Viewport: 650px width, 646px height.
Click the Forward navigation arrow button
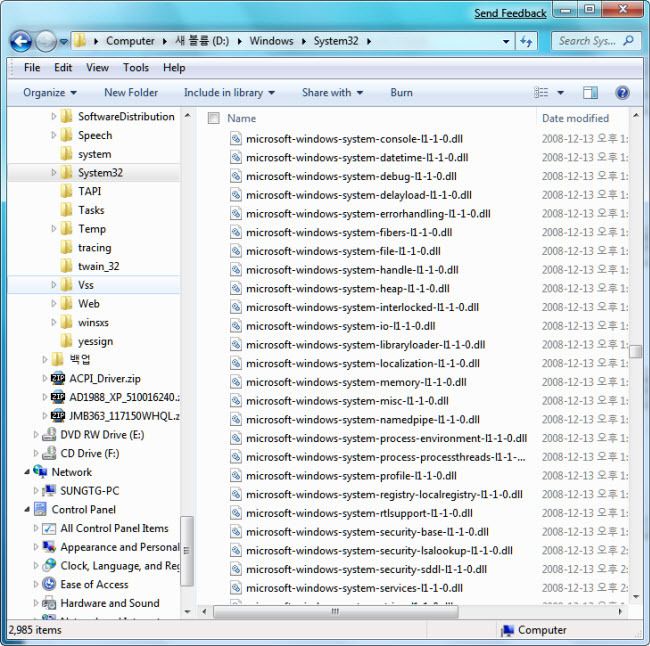(x=46, y=41)
